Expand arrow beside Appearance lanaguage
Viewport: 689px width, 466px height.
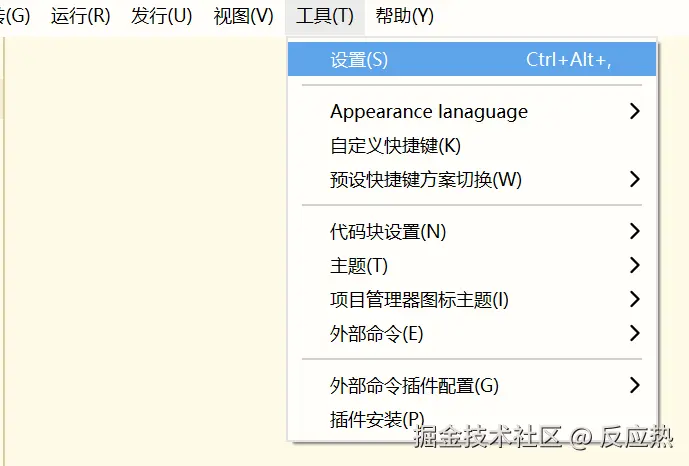pos(635,112)
